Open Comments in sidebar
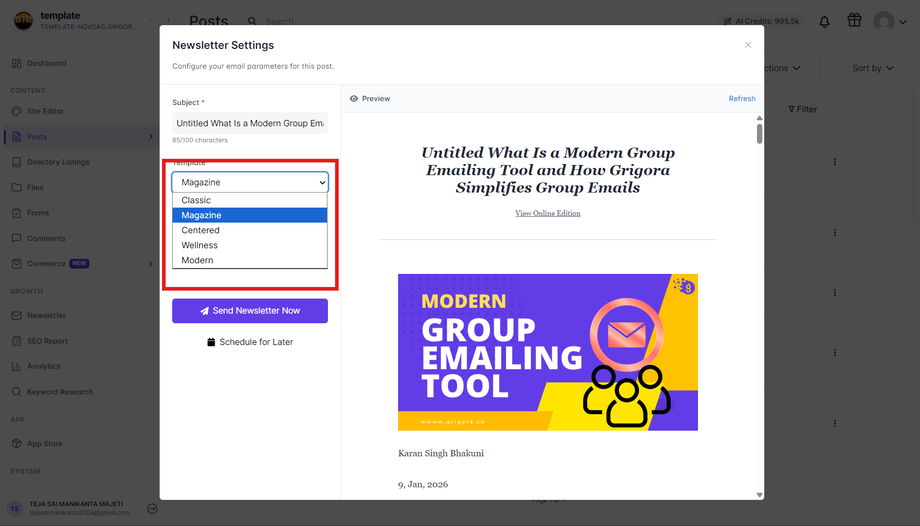This screenshot has width=920, height=526. click(46, 238)
